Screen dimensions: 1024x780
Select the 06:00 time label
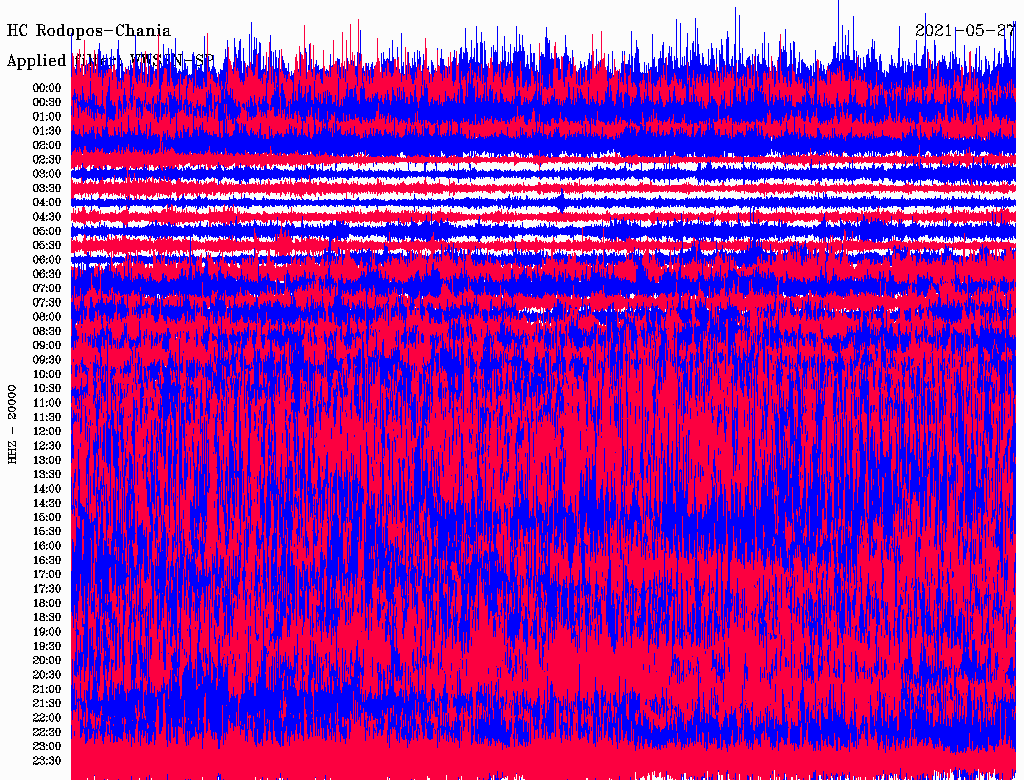click(x=47, y=260)
